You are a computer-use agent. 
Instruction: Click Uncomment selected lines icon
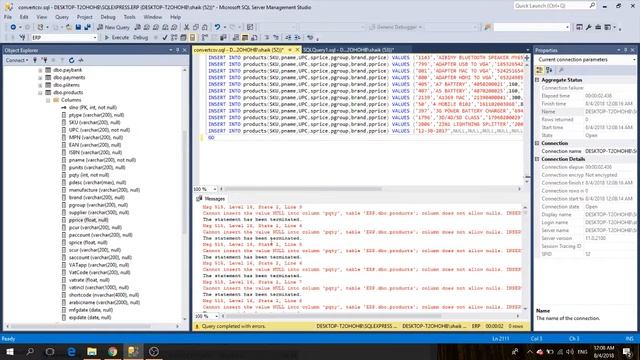(x=276, y=38)
